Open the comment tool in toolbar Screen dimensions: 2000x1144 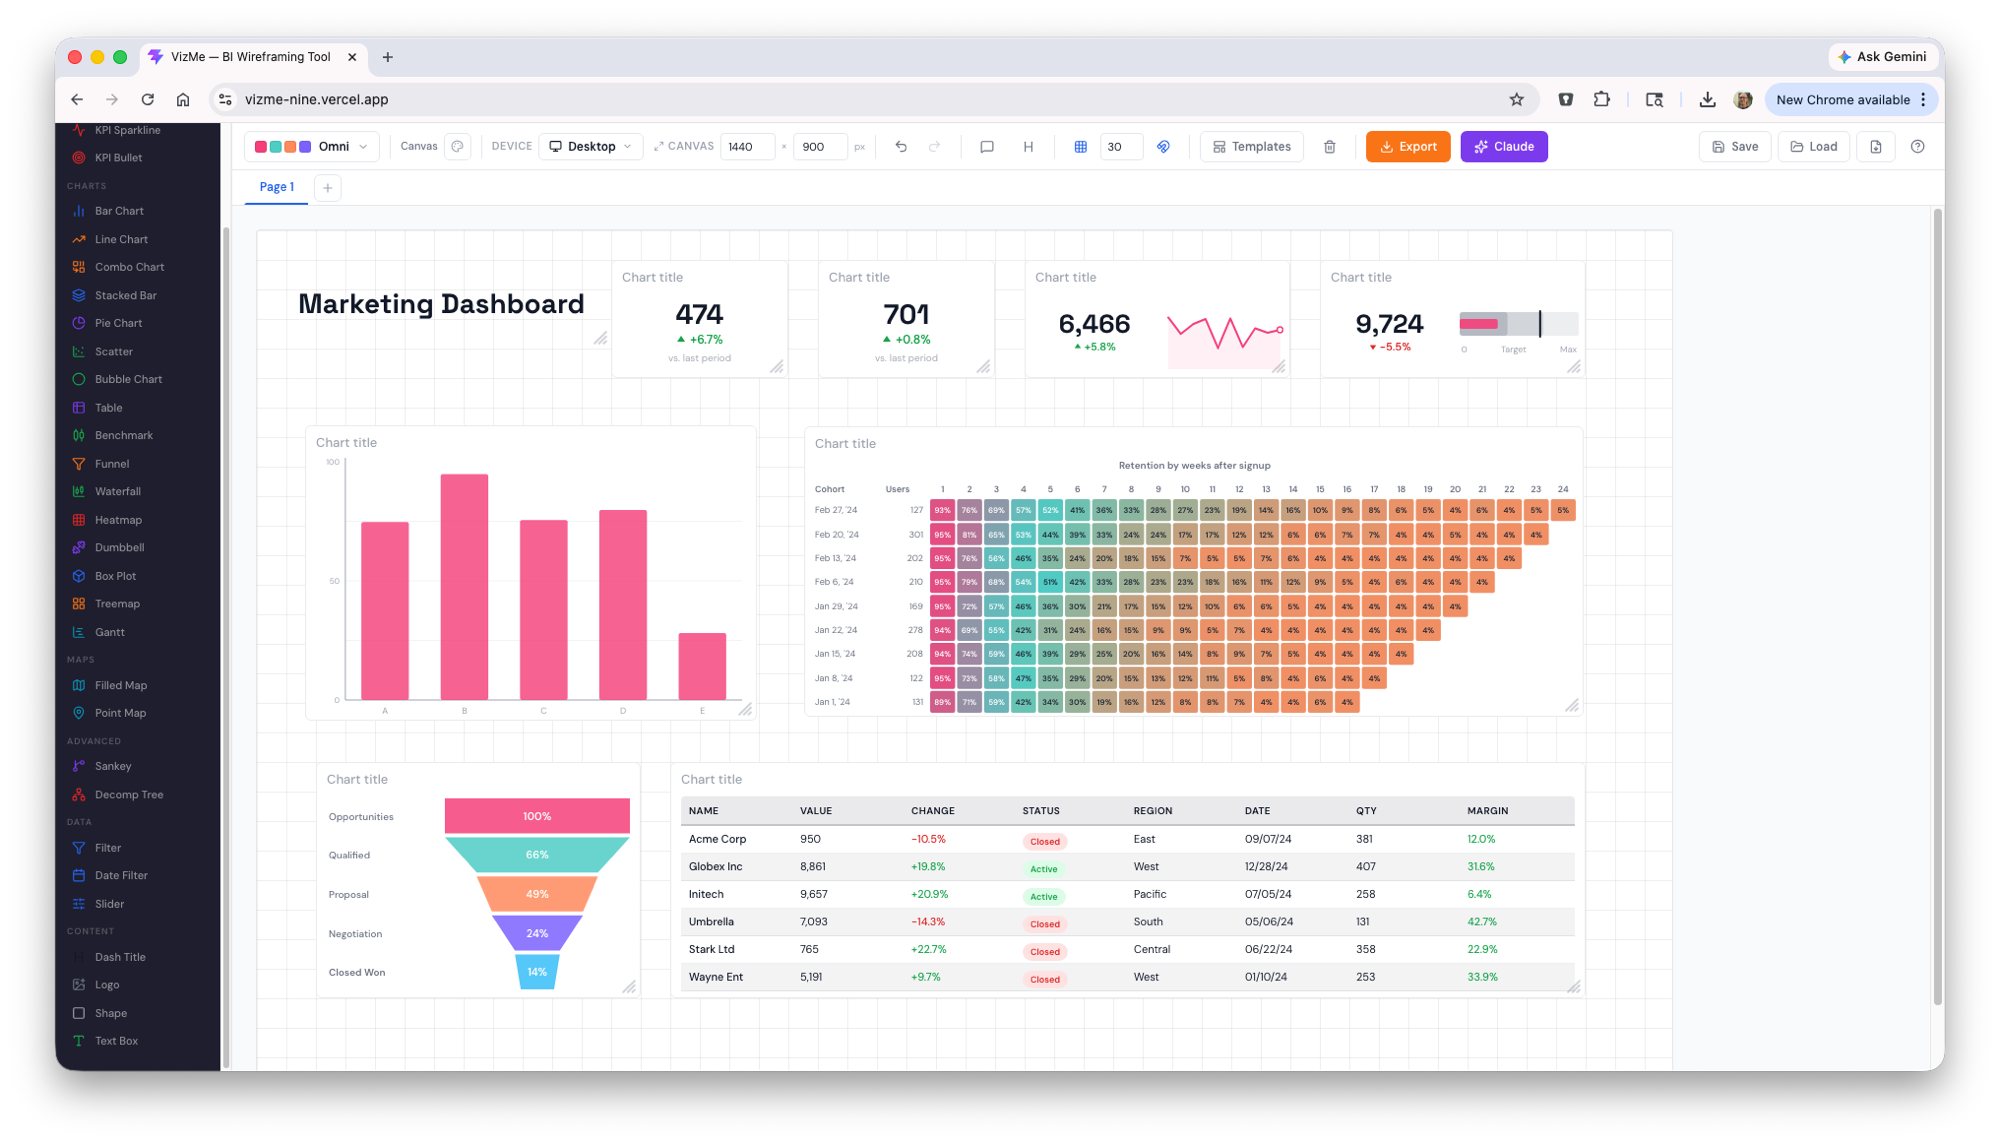[x=987, y=147]
